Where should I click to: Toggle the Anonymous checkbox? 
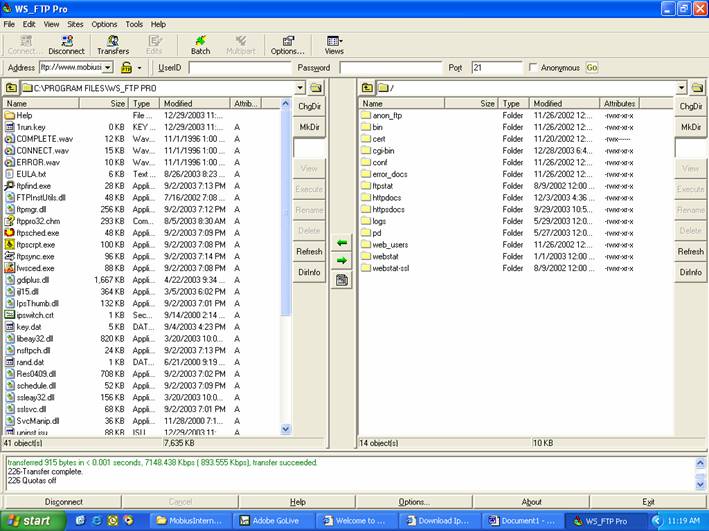(x=533, y=67)
